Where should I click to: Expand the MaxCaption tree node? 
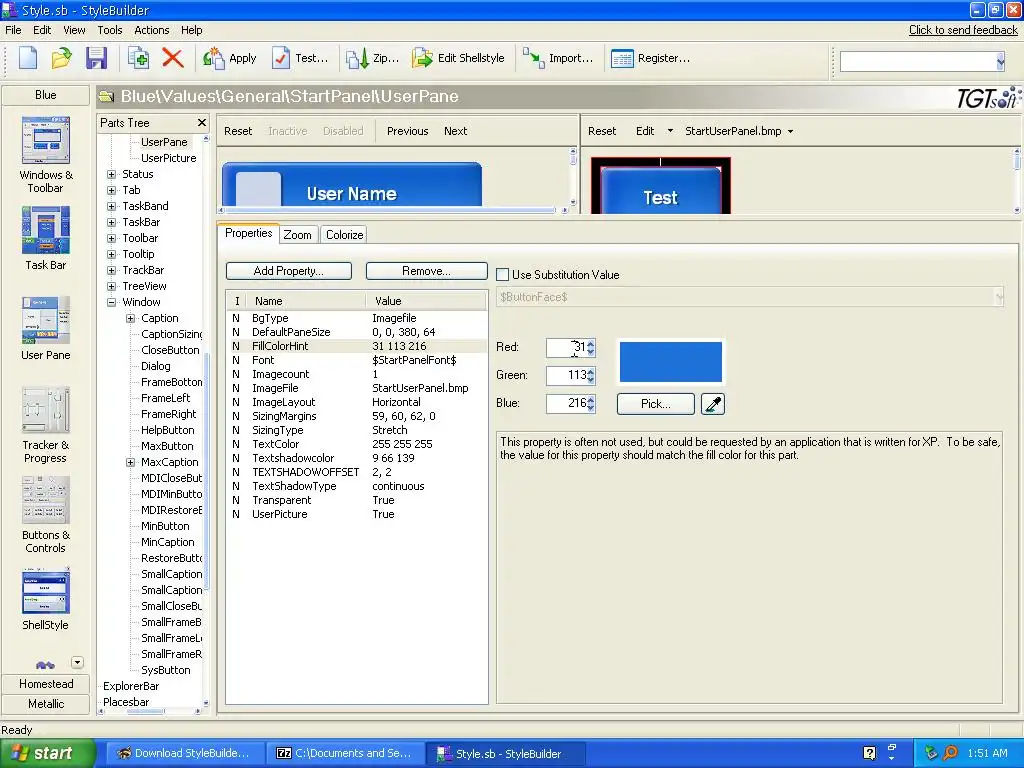(131, 462)
